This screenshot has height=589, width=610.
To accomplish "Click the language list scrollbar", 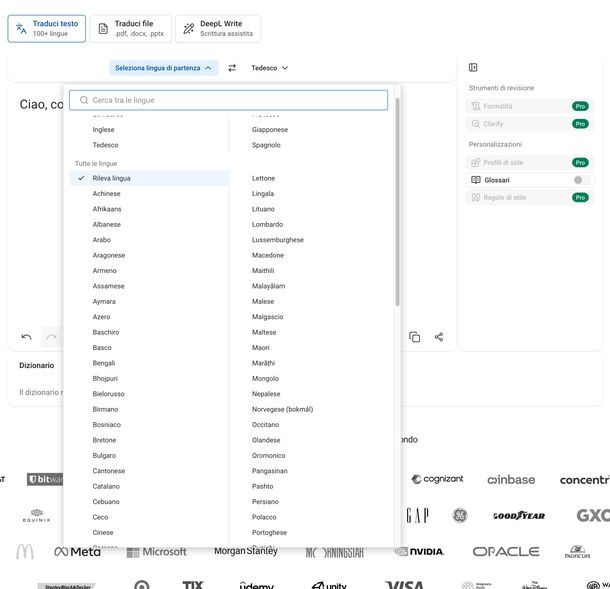I will pyautogui.click(x=397, y=200).
